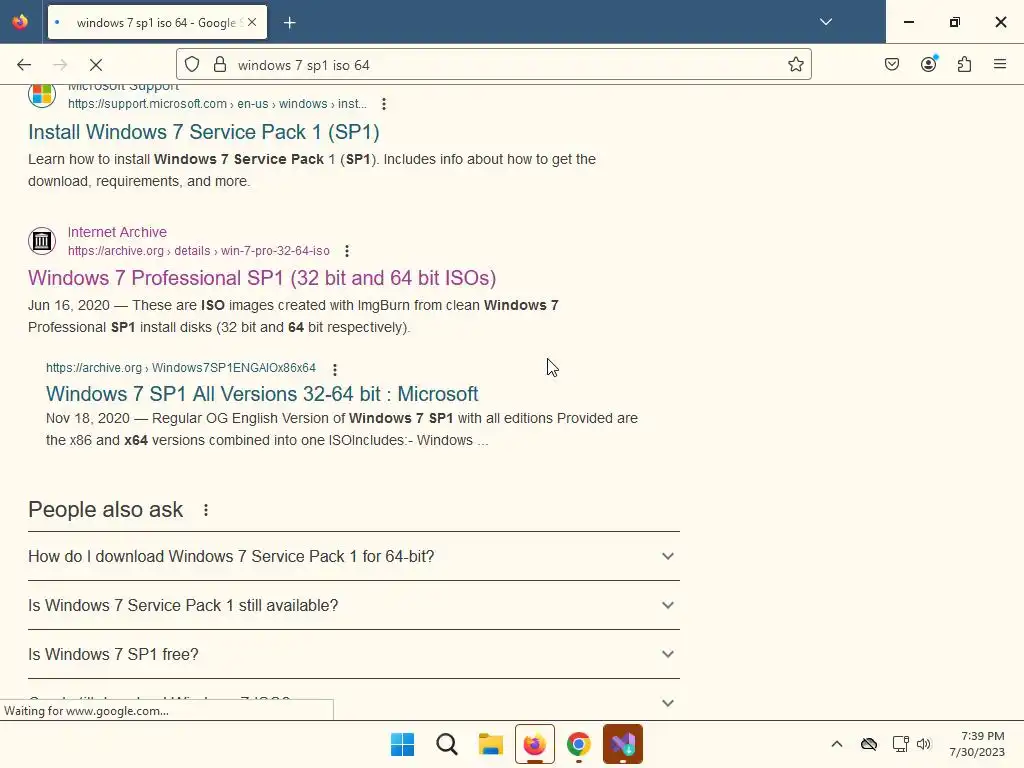Open Windows taskbar Search

(x=447, y=744)
